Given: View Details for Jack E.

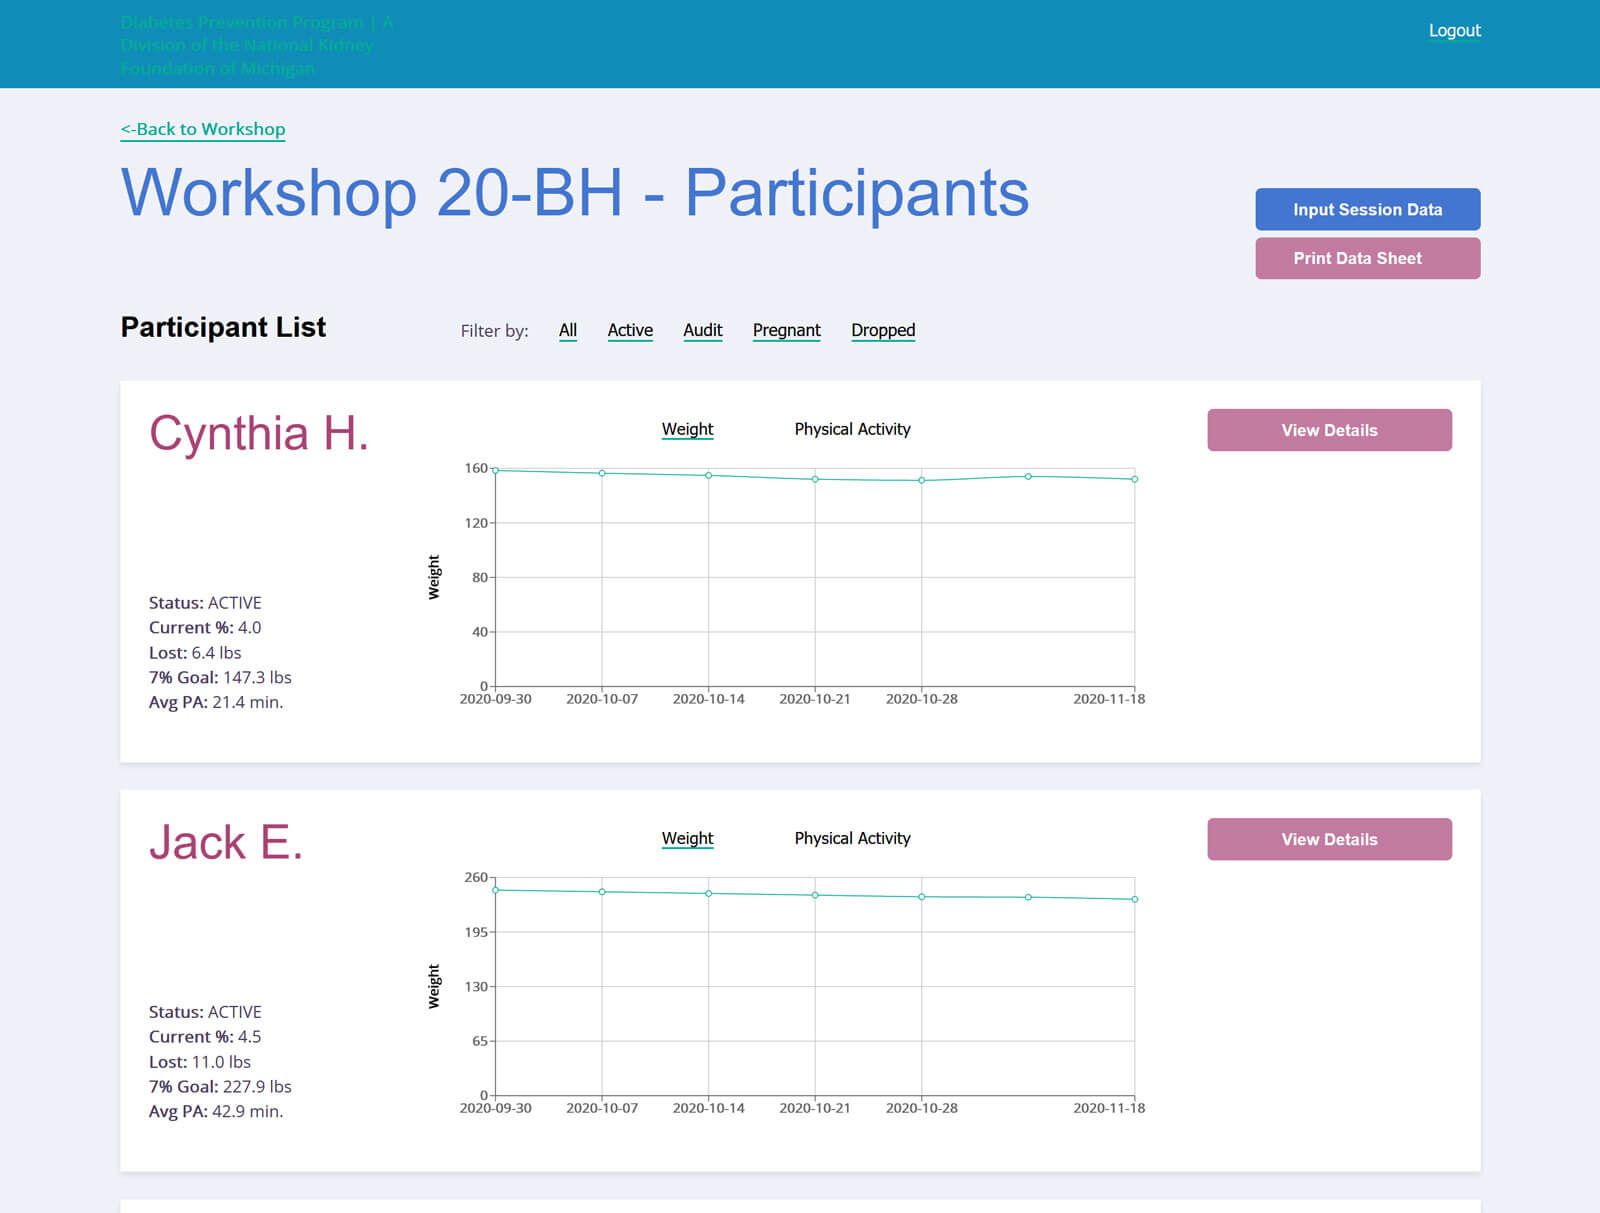Looking at the screenshot, I should click(x=1329, y=839).
